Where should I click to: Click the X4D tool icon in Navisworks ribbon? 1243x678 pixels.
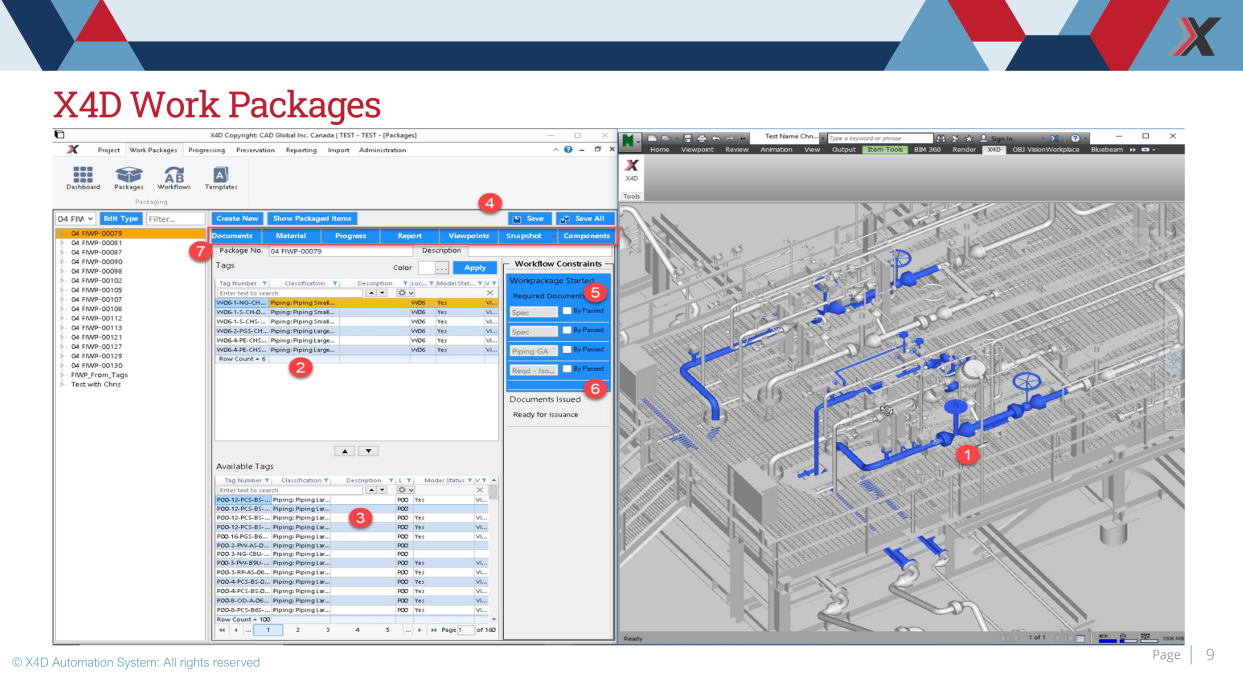pos(632,168)
